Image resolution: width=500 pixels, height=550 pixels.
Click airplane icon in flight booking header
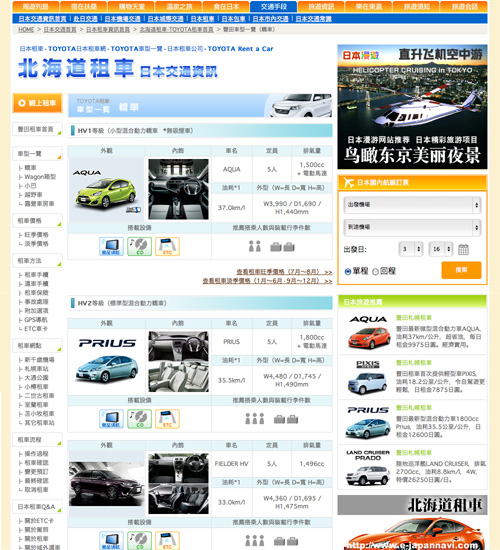click(x=348, y=182)
